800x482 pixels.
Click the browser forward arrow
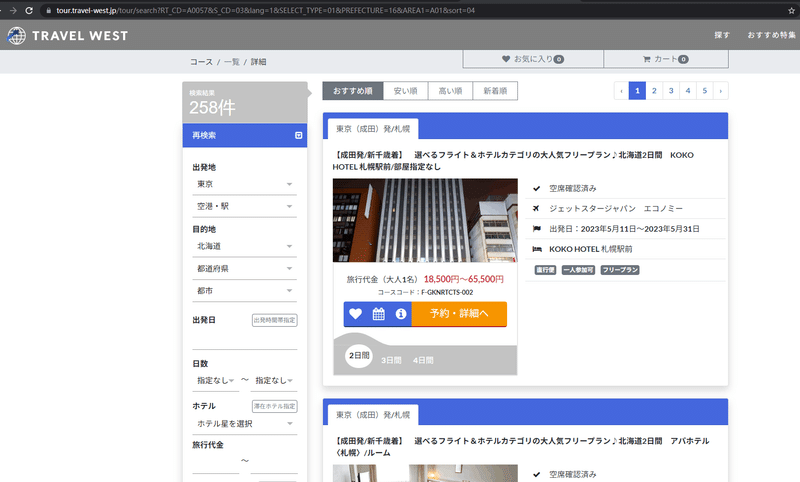(13, 10)
